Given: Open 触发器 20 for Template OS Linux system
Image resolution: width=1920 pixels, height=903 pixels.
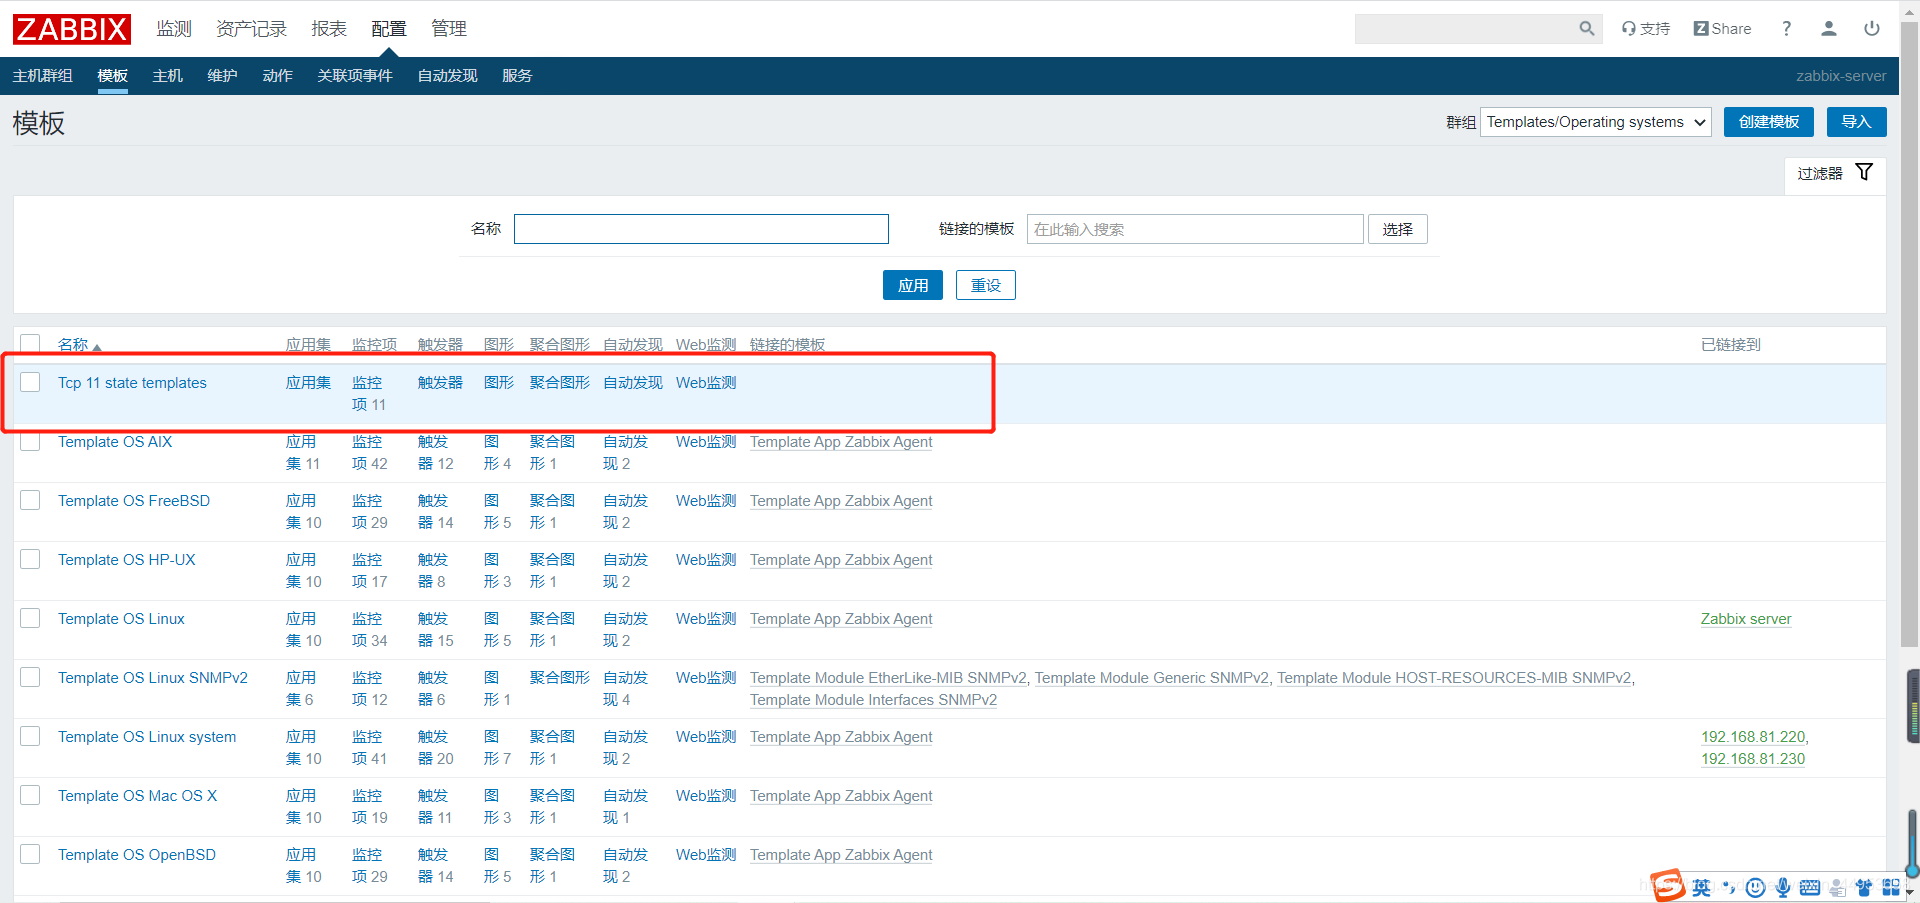Looking at the screenshot, I should [x=436, y=748].
